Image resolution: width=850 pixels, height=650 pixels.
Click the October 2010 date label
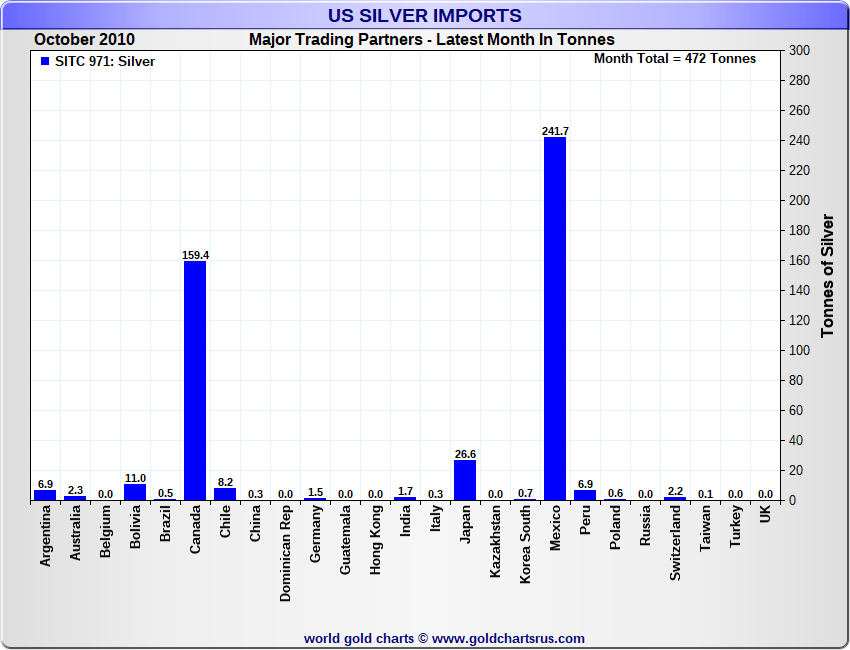click(x=85, y=40)
